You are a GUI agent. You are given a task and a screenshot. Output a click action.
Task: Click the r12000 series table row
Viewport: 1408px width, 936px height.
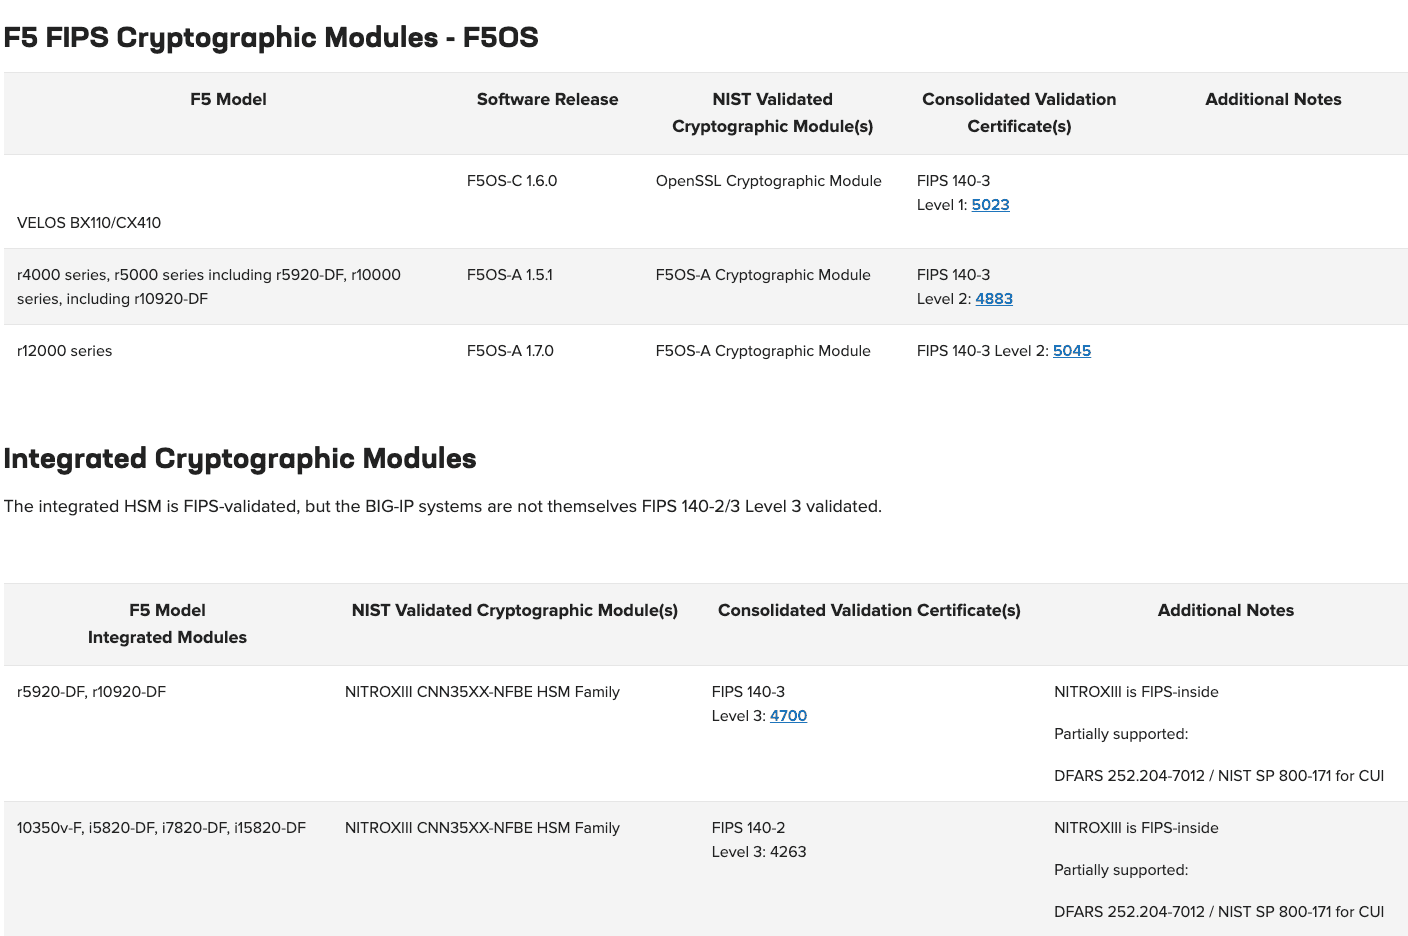(x=64, y=350)
